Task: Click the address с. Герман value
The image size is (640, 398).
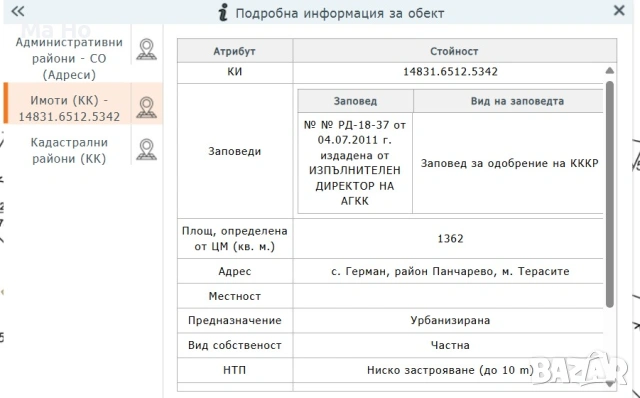Action: point(450,271)
